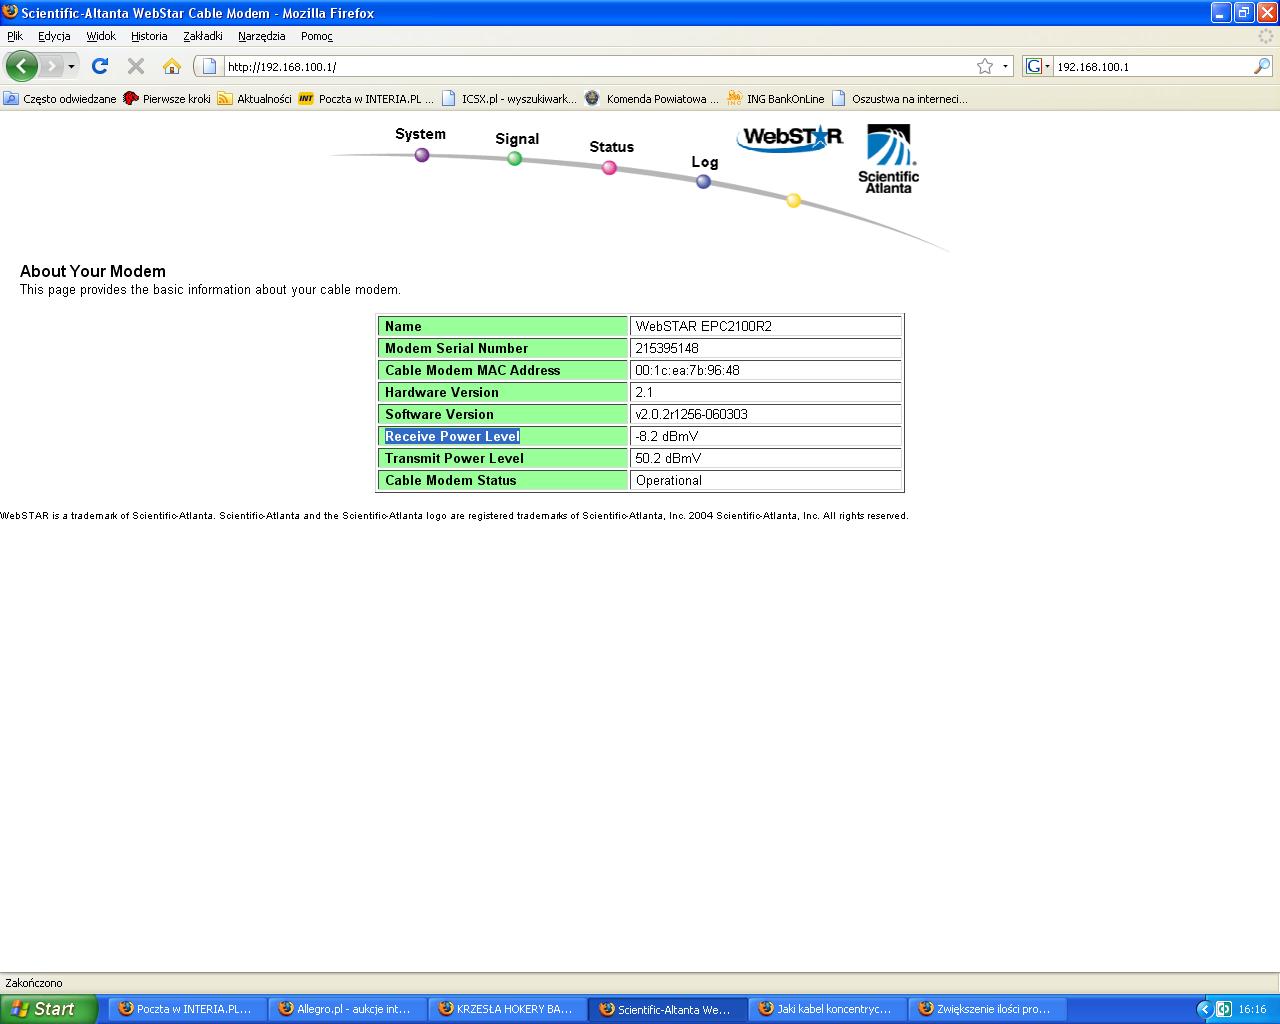Open the Zakładki menu

tap(203, 36)
